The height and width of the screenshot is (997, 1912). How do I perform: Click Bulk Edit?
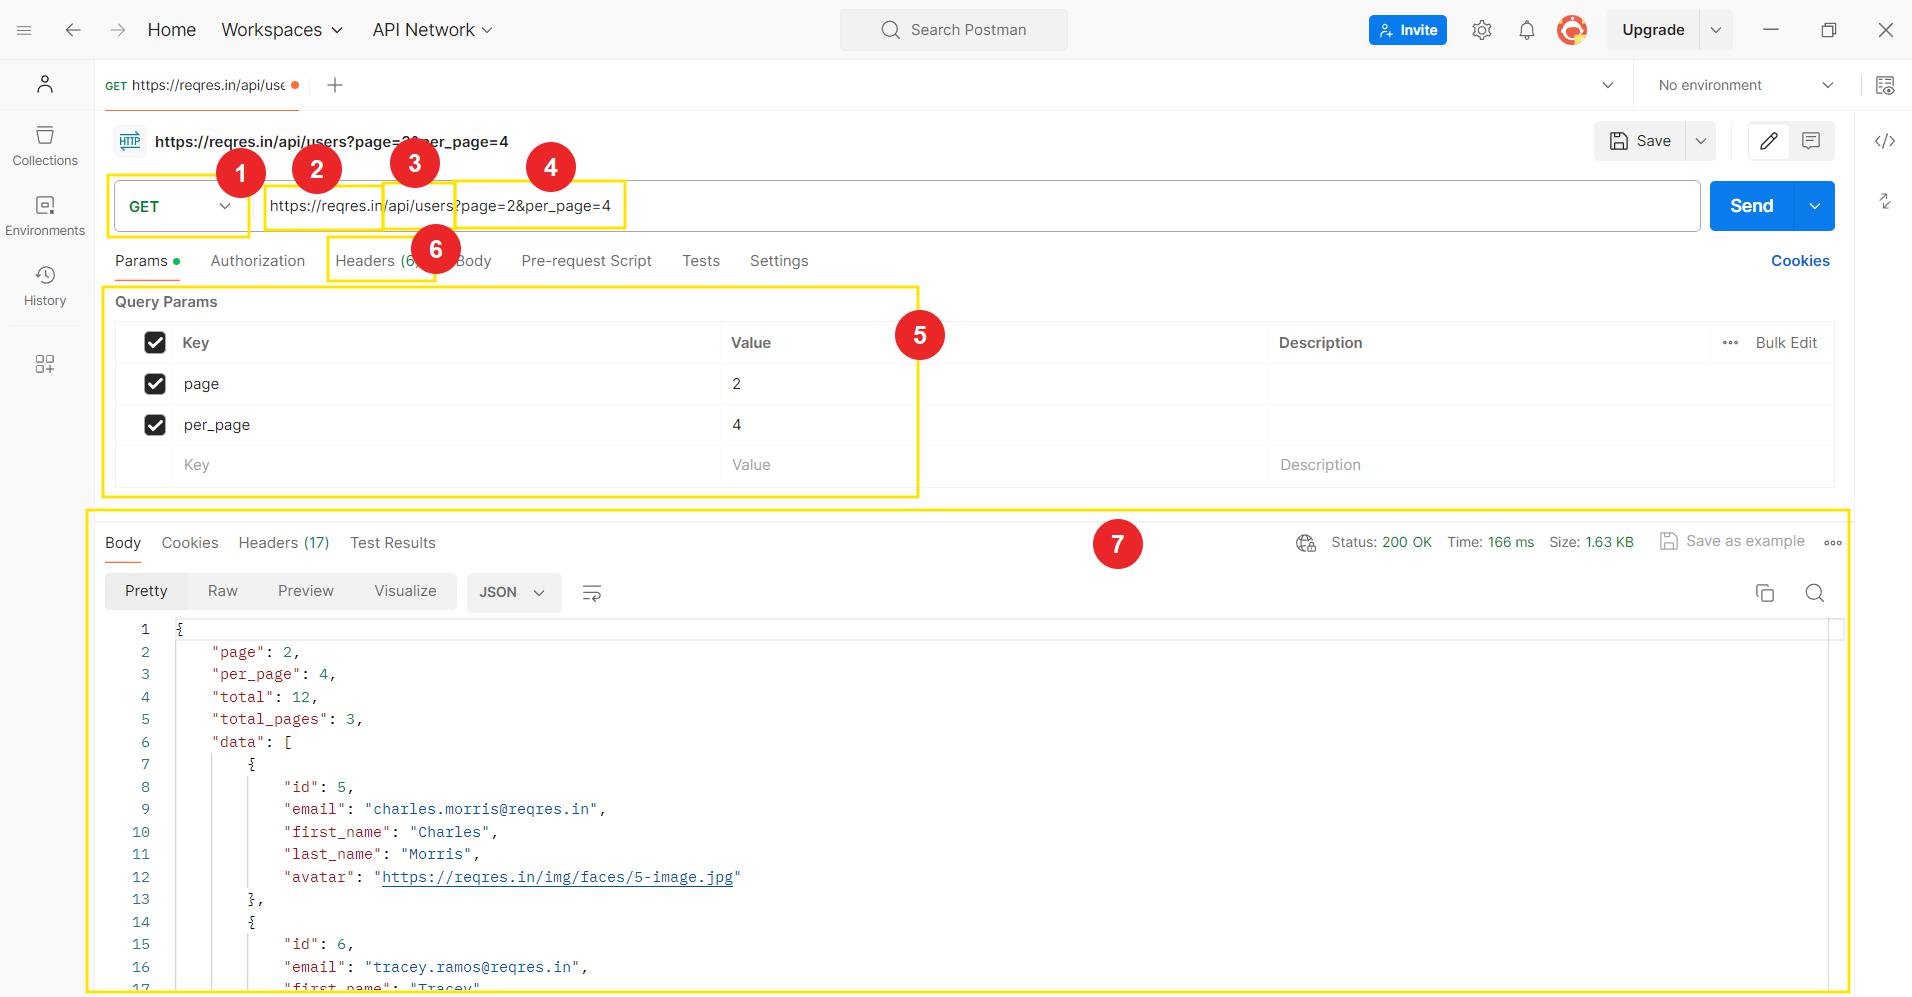(x=1786, y=342)
